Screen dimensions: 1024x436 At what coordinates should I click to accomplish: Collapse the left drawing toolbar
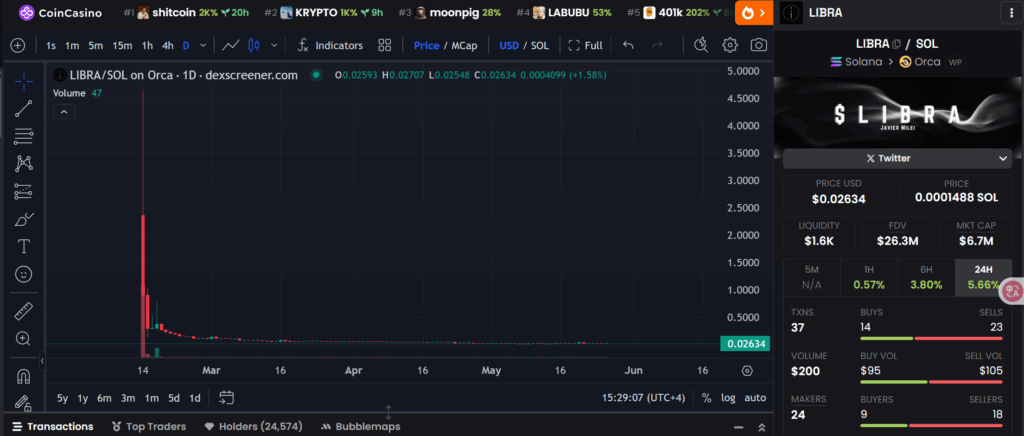pyautogui.click(x=42, y=360)
